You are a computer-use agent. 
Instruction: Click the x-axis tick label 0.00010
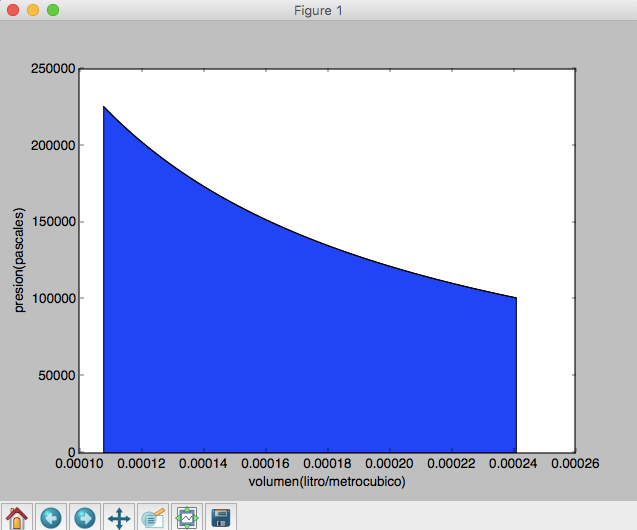tap(79, 463)
